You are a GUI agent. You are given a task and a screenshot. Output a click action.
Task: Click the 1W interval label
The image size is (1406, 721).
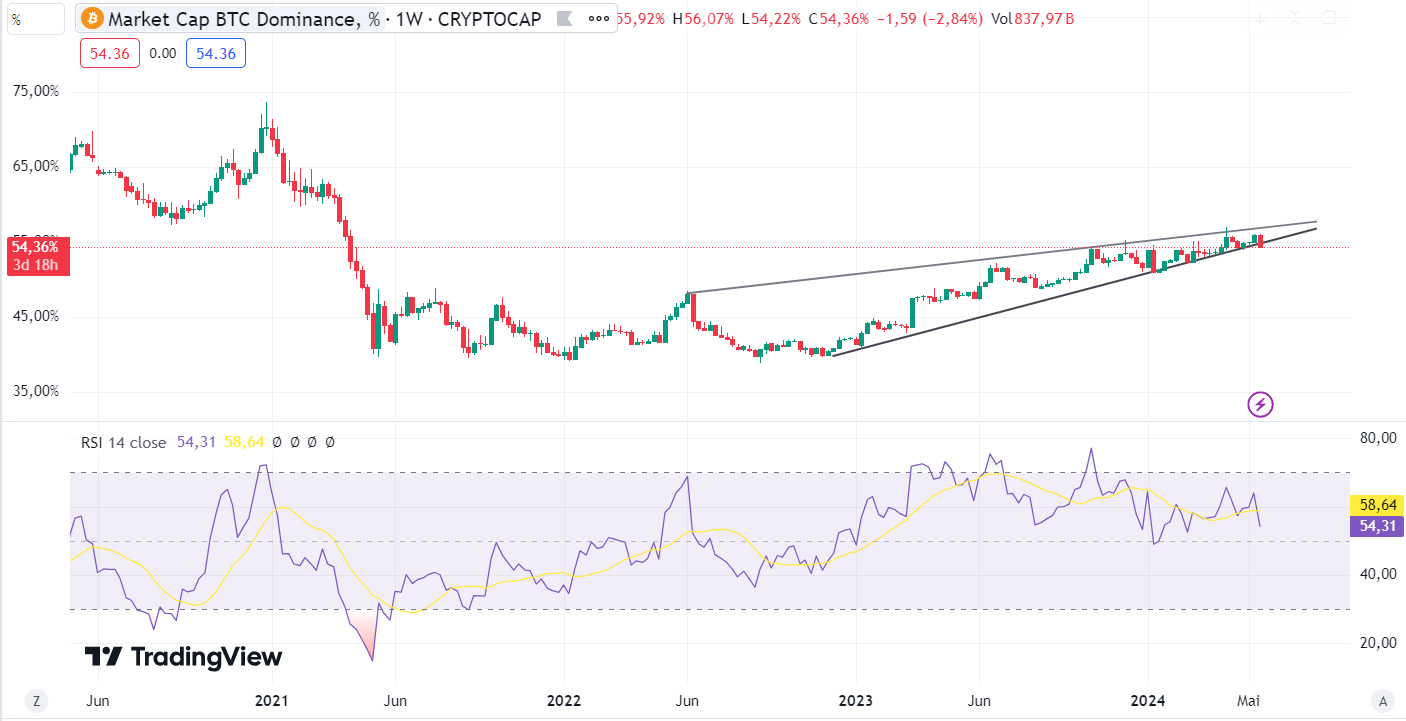[411, 18]
